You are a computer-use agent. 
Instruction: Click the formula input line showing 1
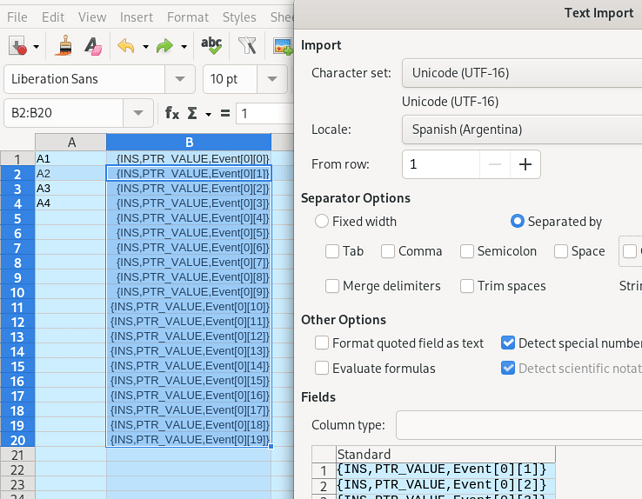pyautogui.click(x=264, y=113)
